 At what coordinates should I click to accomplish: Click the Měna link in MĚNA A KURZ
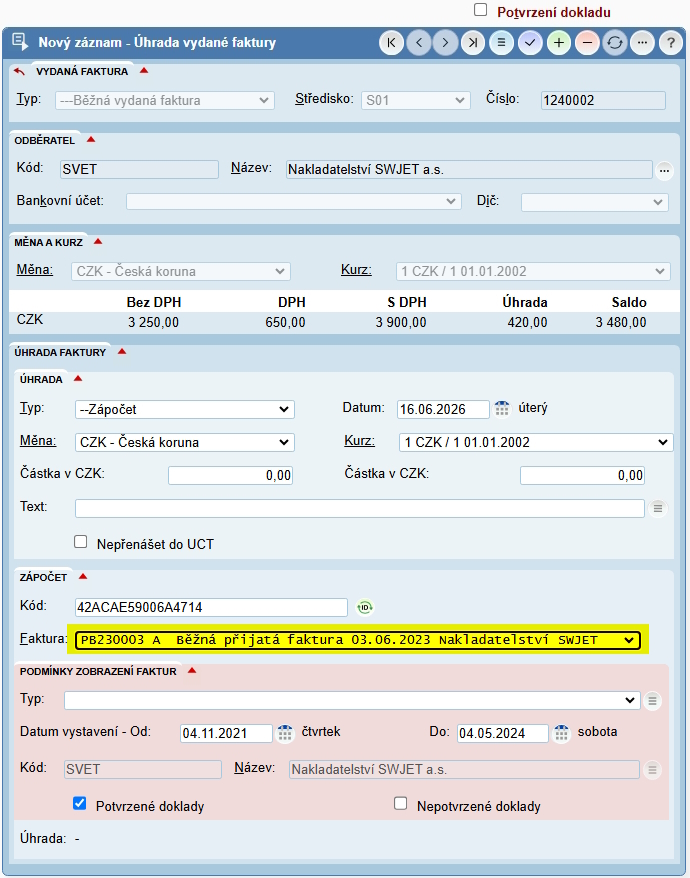35,270
